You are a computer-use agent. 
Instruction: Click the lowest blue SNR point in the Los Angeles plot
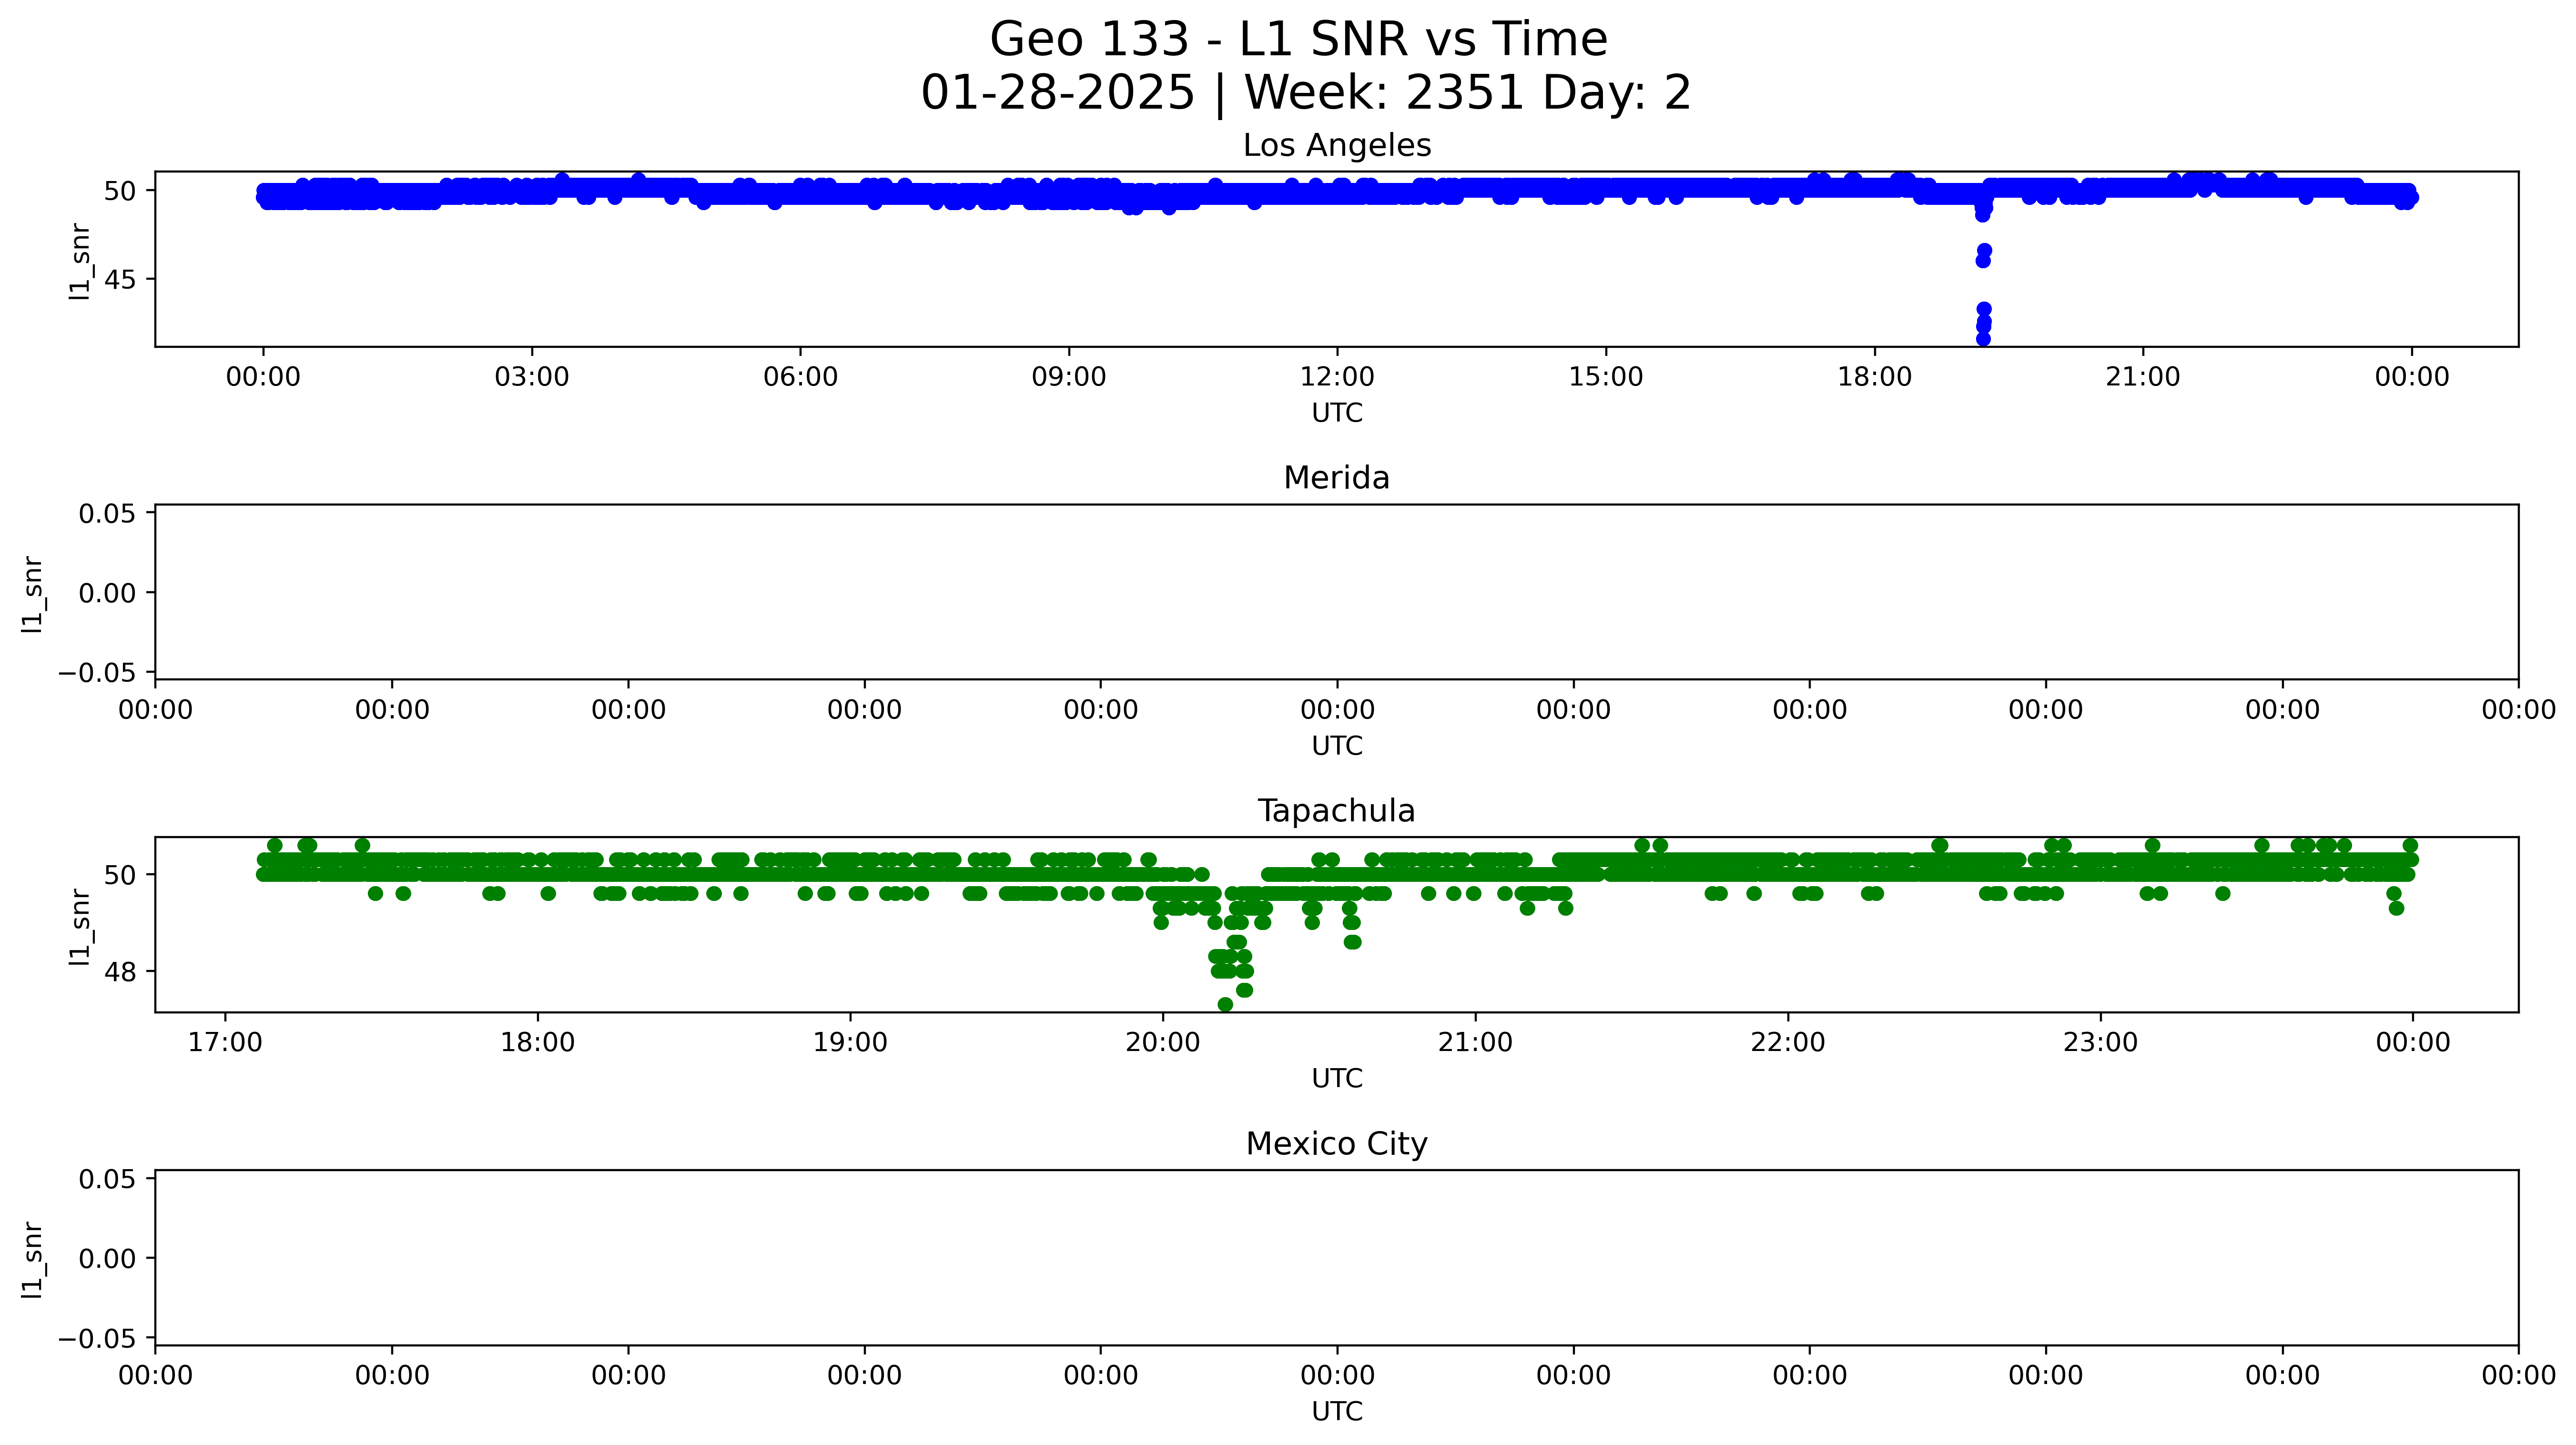coord(1983,339)
